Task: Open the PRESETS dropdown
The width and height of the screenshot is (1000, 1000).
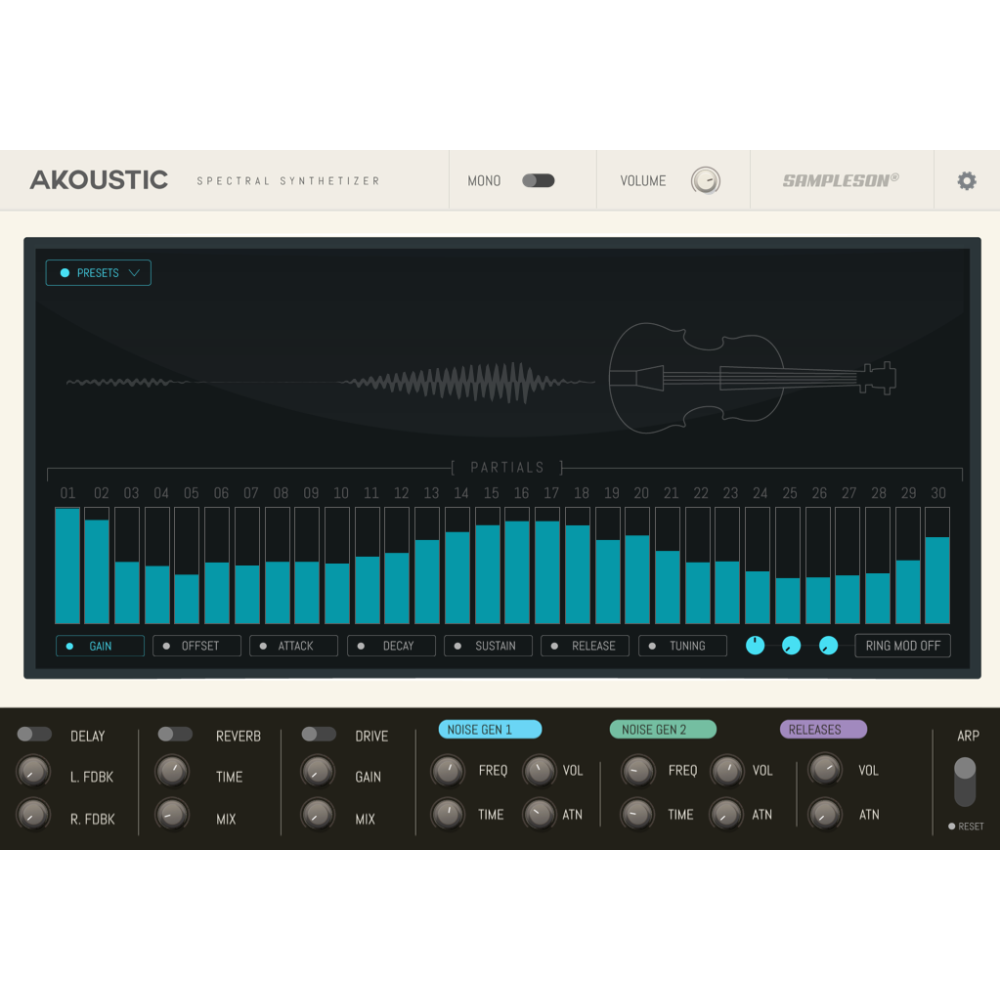Action: click(x=97, y=272)
